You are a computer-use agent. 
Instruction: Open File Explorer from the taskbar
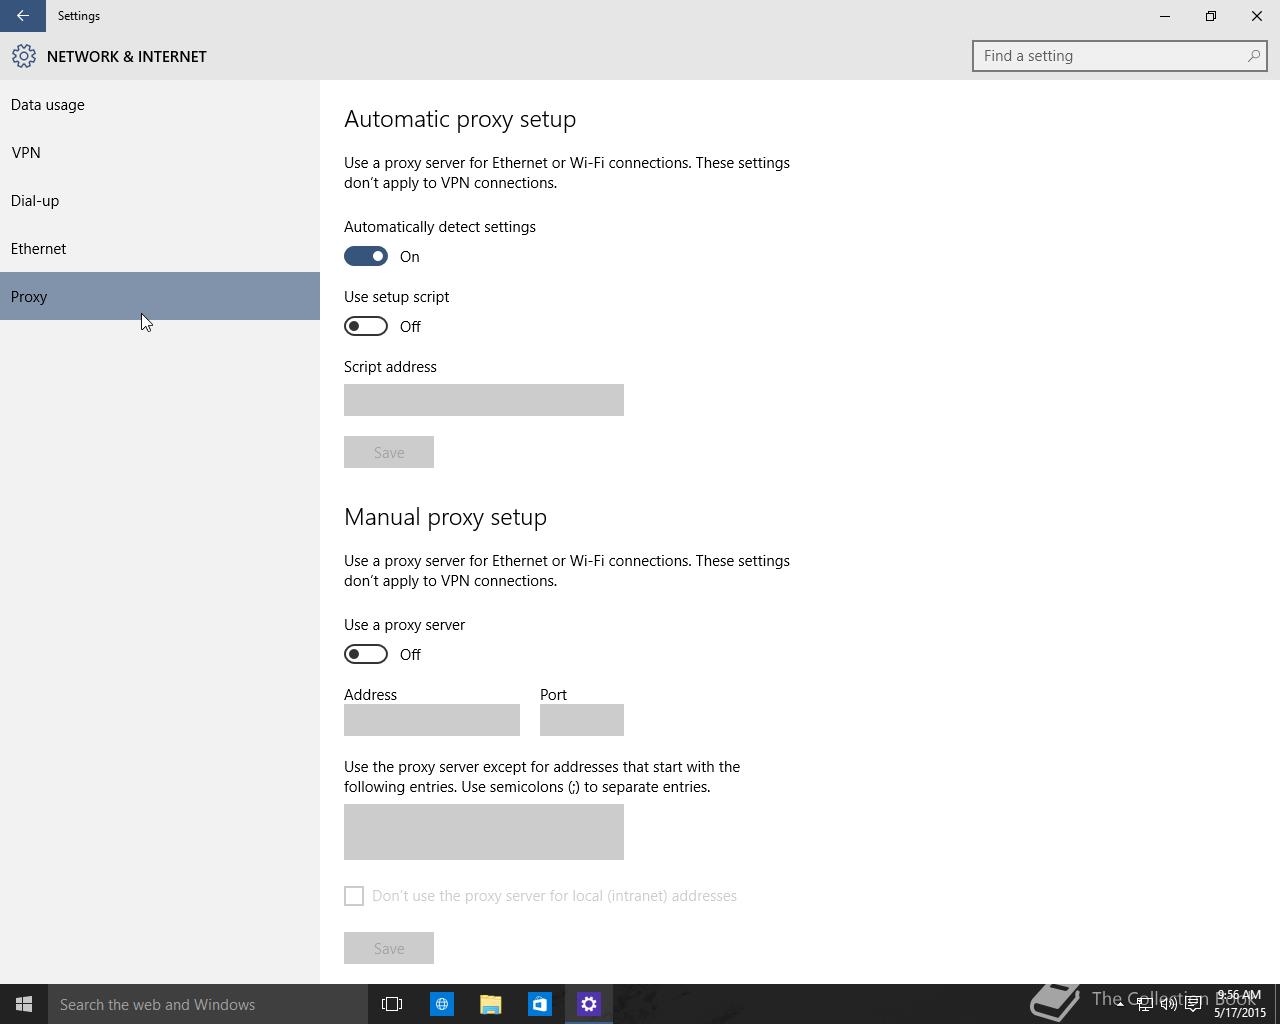pyautogui.click(x=490, y=1004)
